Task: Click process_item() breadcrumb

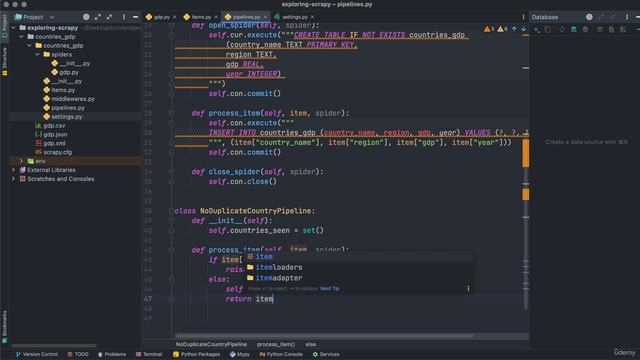Action: tap(276, 344)
